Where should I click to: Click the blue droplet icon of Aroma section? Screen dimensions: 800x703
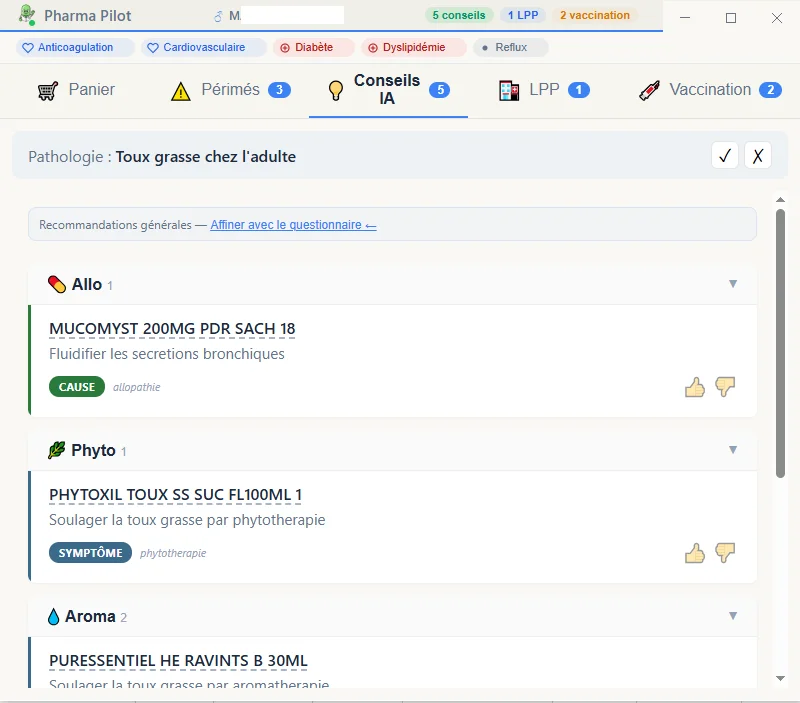(54, 616)
